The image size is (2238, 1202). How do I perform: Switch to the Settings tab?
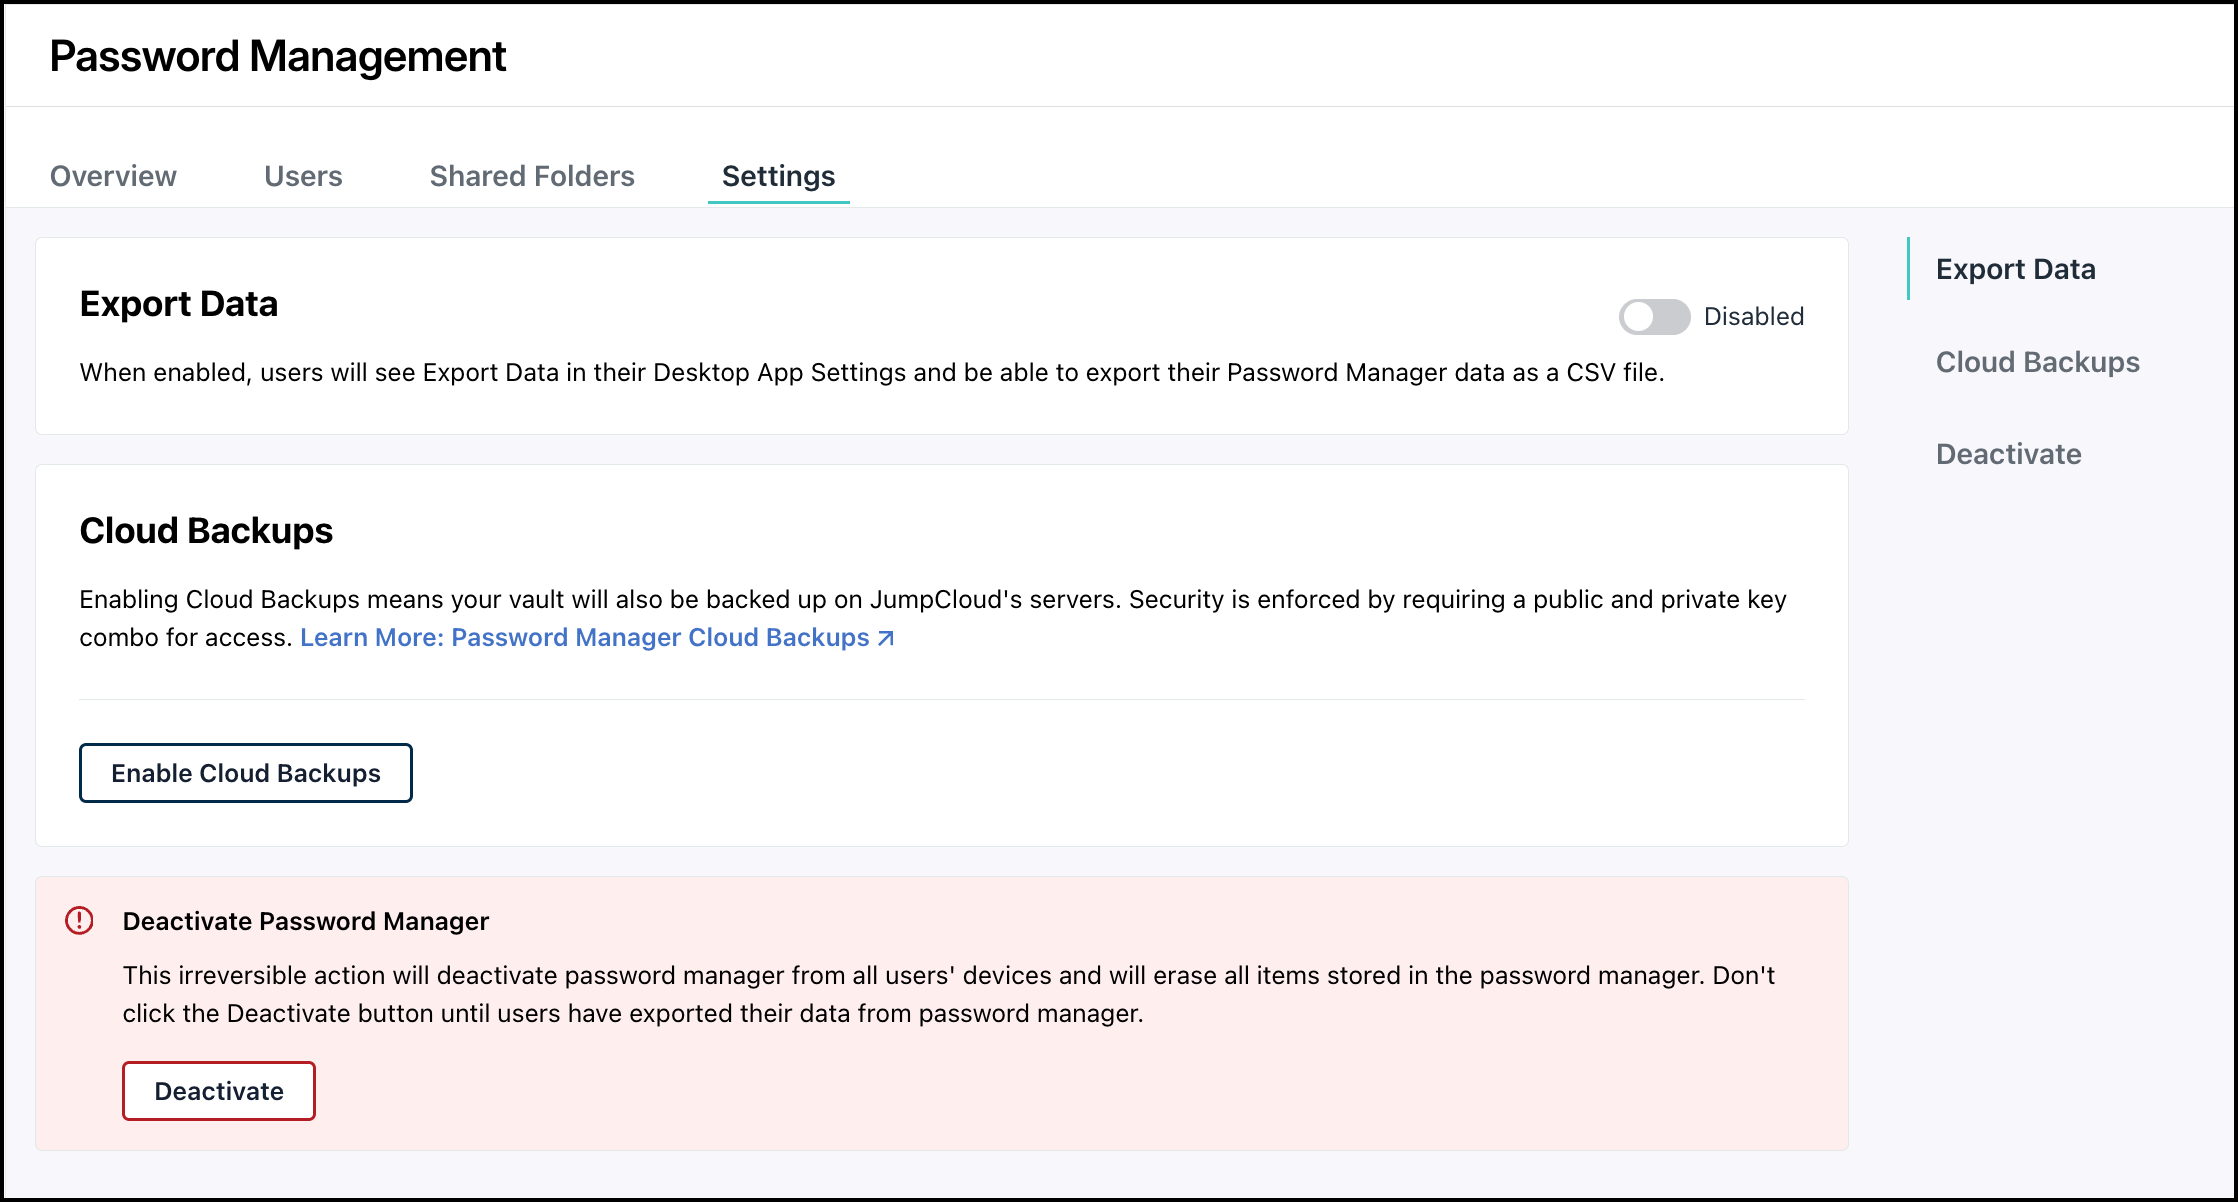tap(778, 176)
